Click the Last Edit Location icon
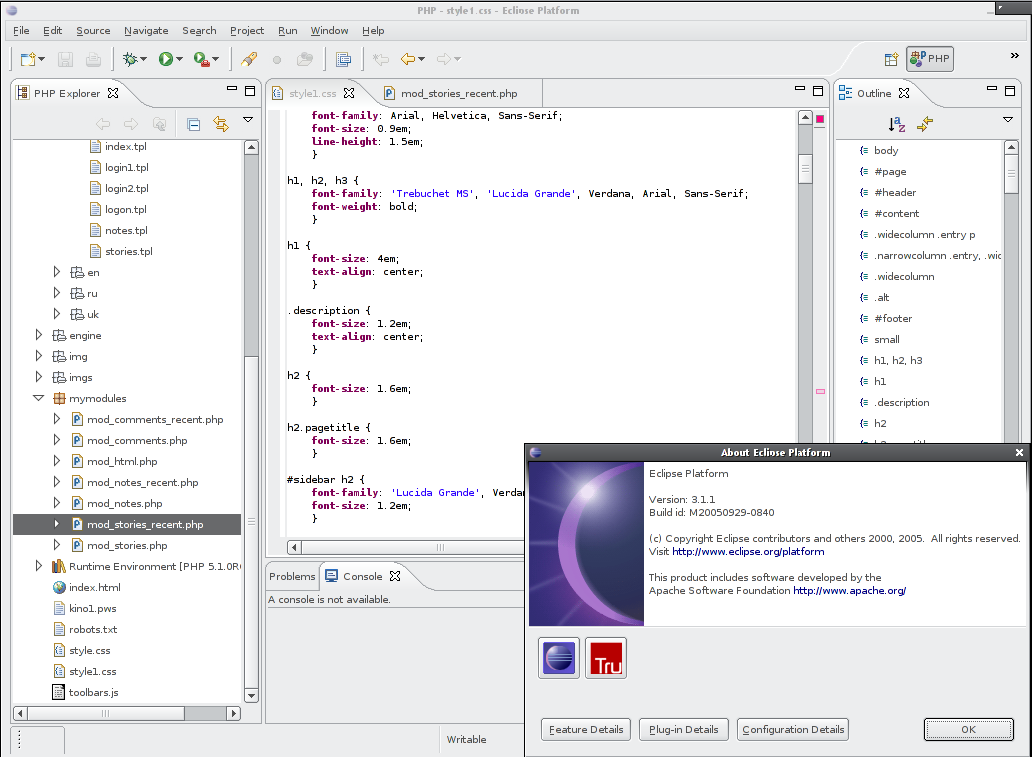The width and height of the screenshot is (1032, 757). 380,59
